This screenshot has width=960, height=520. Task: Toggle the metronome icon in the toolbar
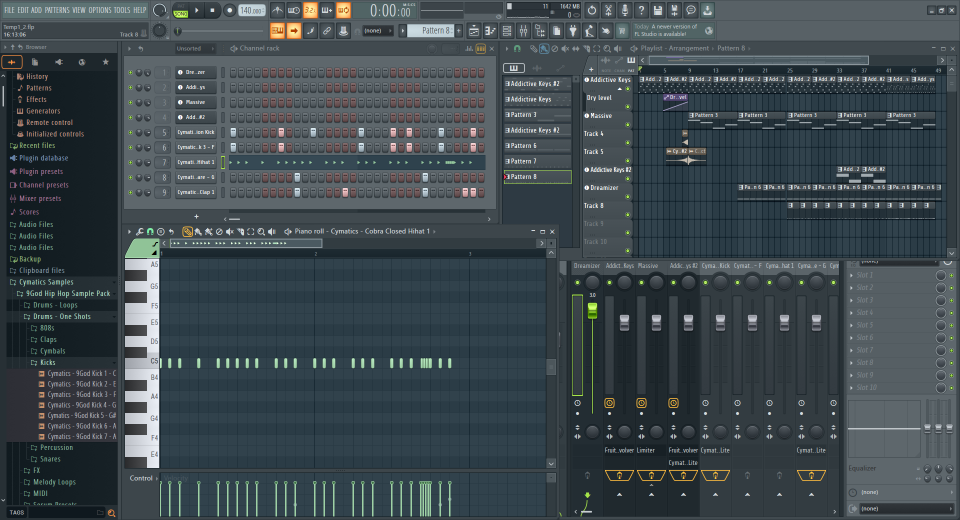[x=277, y=10]
